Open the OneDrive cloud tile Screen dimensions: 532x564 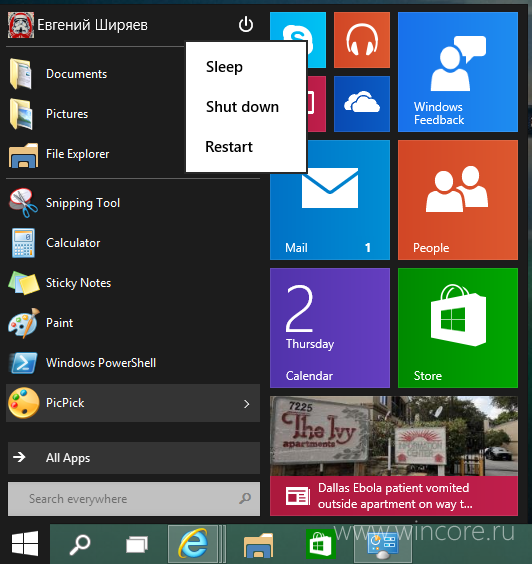[362, 104]
